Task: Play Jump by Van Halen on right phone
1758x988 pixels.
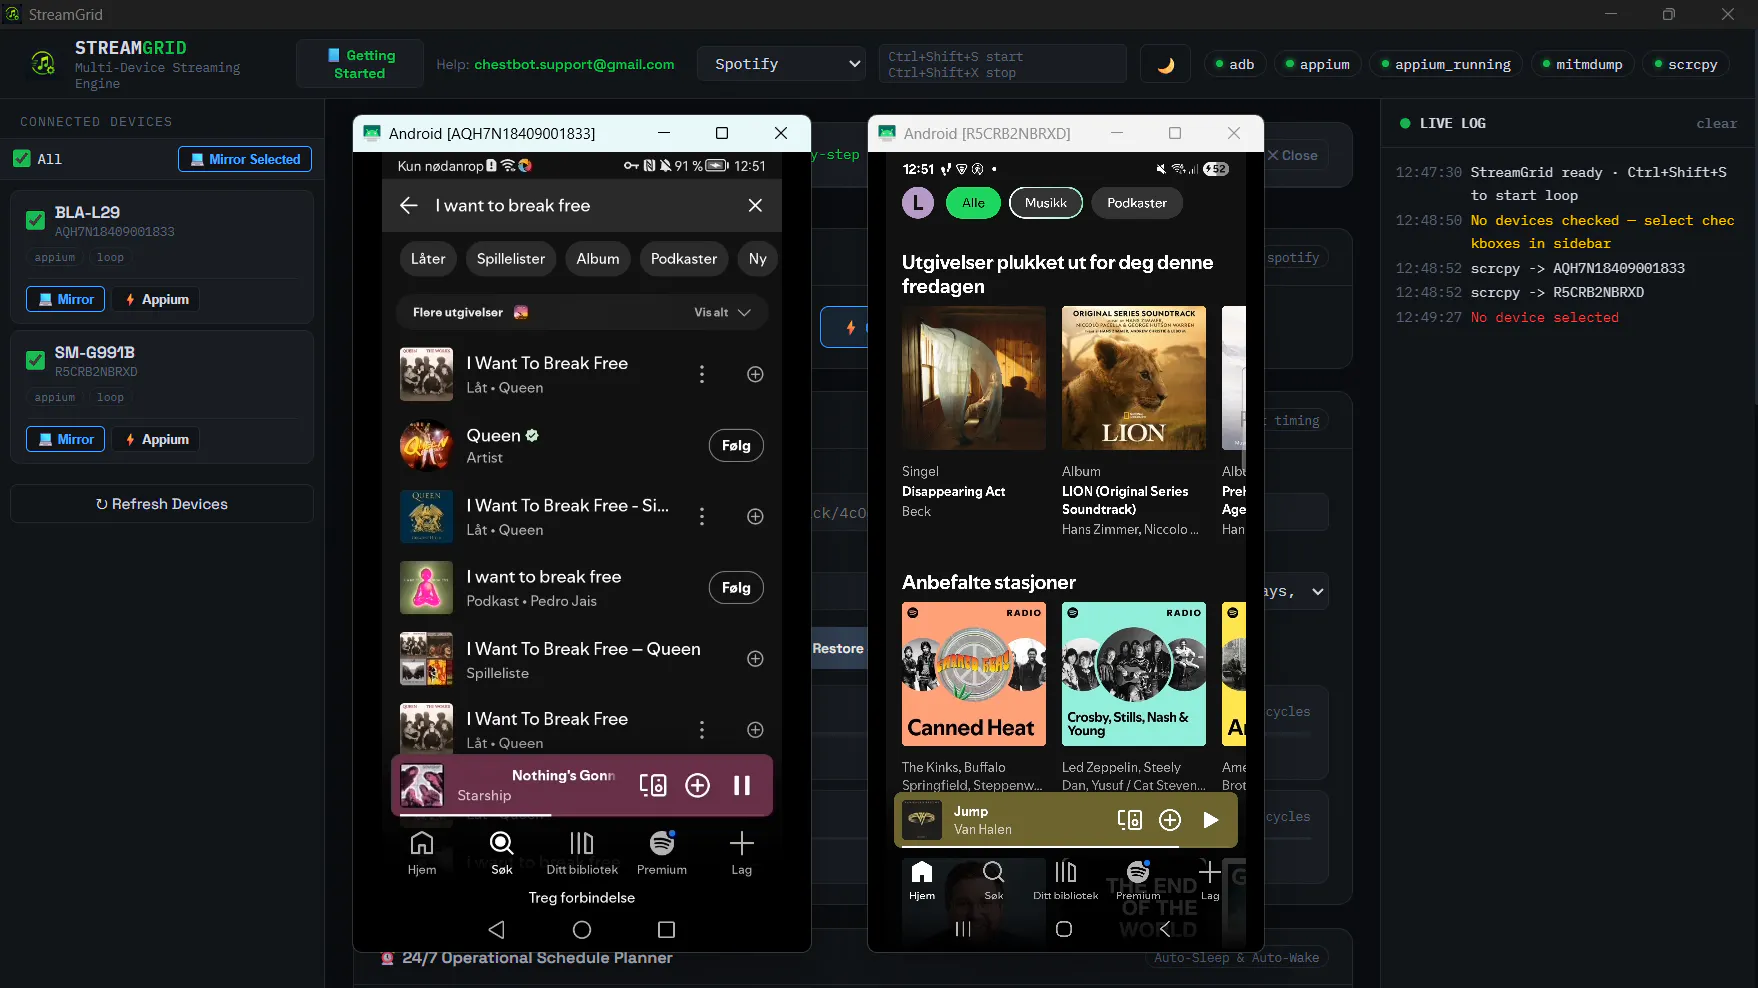Action: [x=1211, y=820]
